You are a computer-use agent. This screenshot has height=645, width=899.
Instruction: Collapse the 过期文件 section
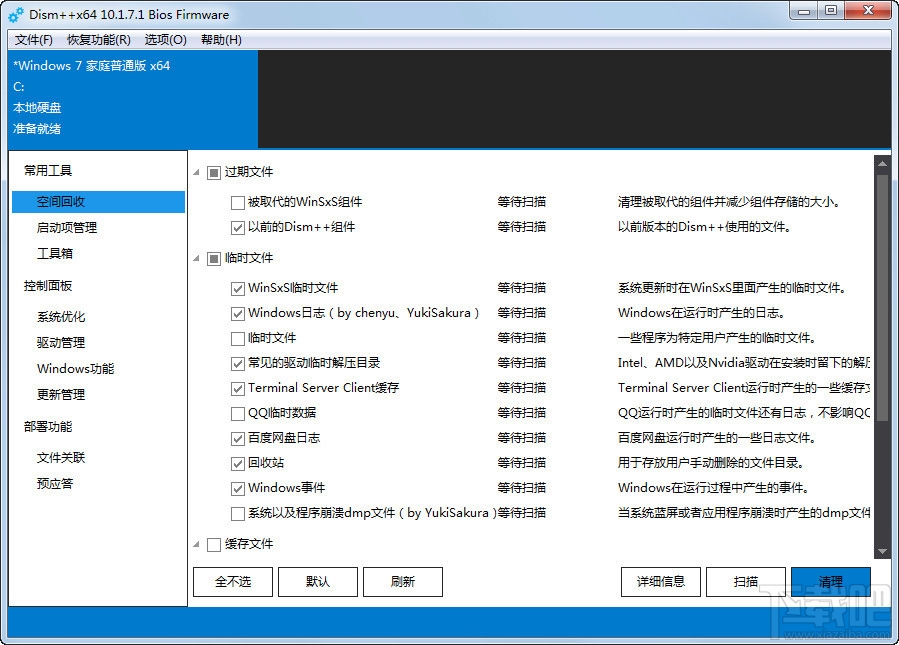click(x=196, y=172)
